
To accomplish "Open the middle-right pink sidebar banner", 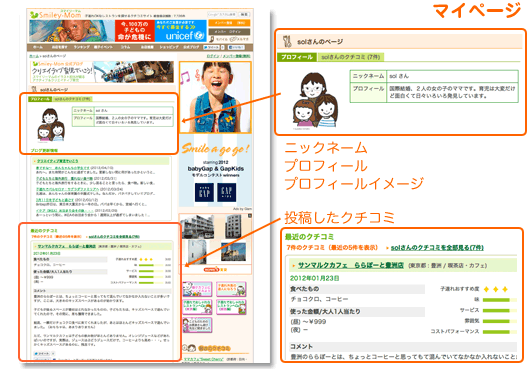I will pos(231,307).
